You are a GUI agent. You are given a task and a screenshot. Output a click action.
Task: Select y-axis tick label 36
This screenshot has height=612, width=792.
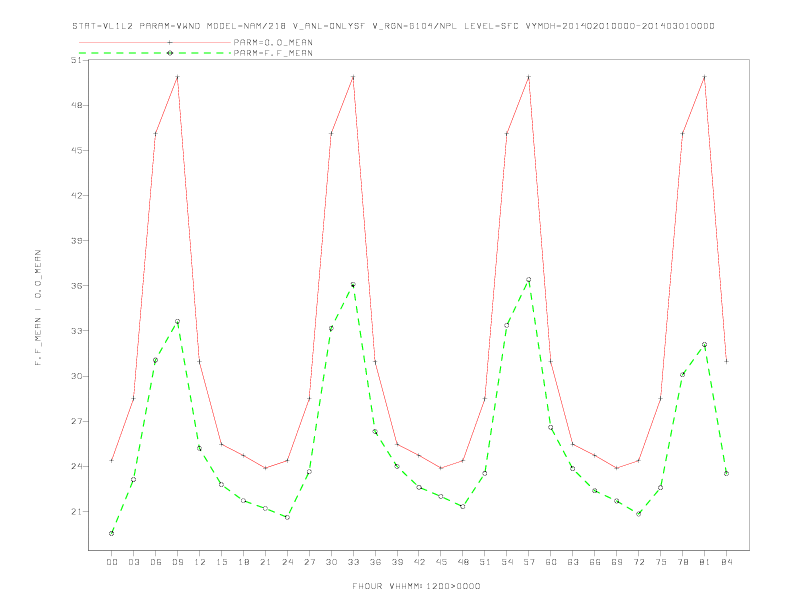click(76, 286)
